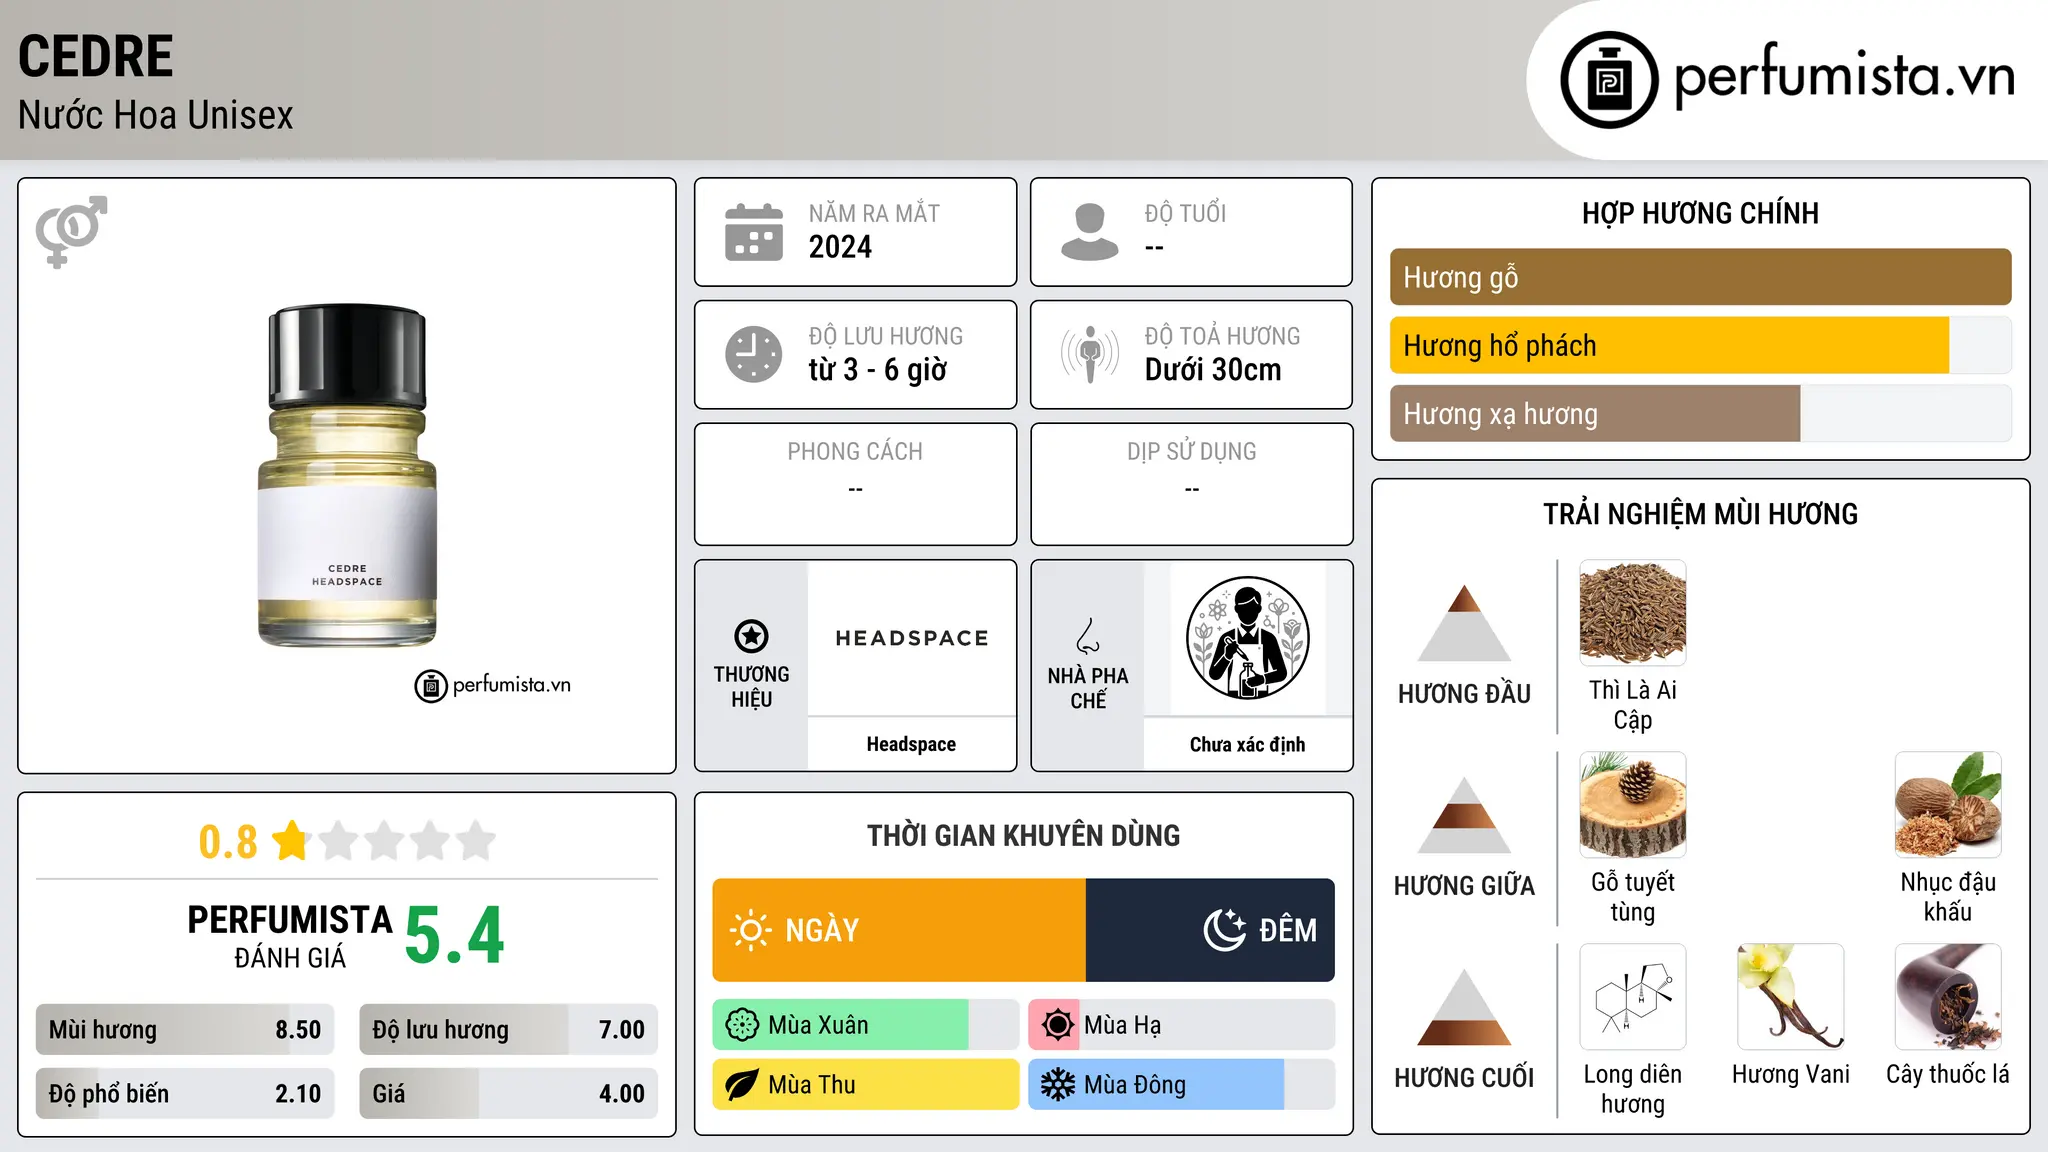This screenshot has width=2048, height=1152.
Task: Click the winter snowflake icon
Action: pos(1057,1085)
